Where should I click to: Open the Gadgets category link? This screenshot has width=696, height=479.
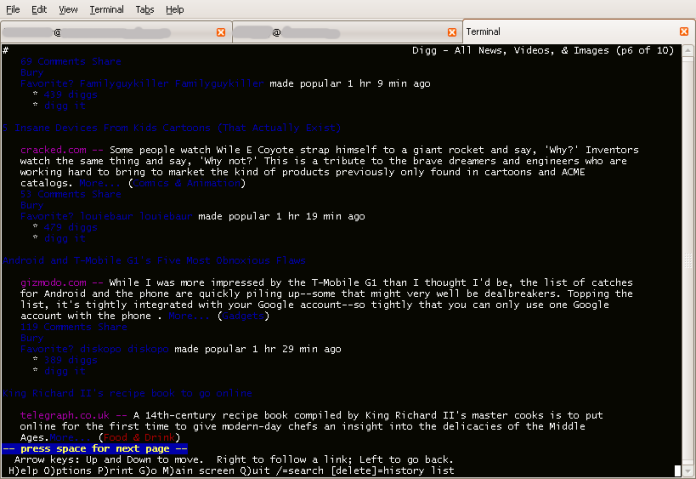point(243,316)
